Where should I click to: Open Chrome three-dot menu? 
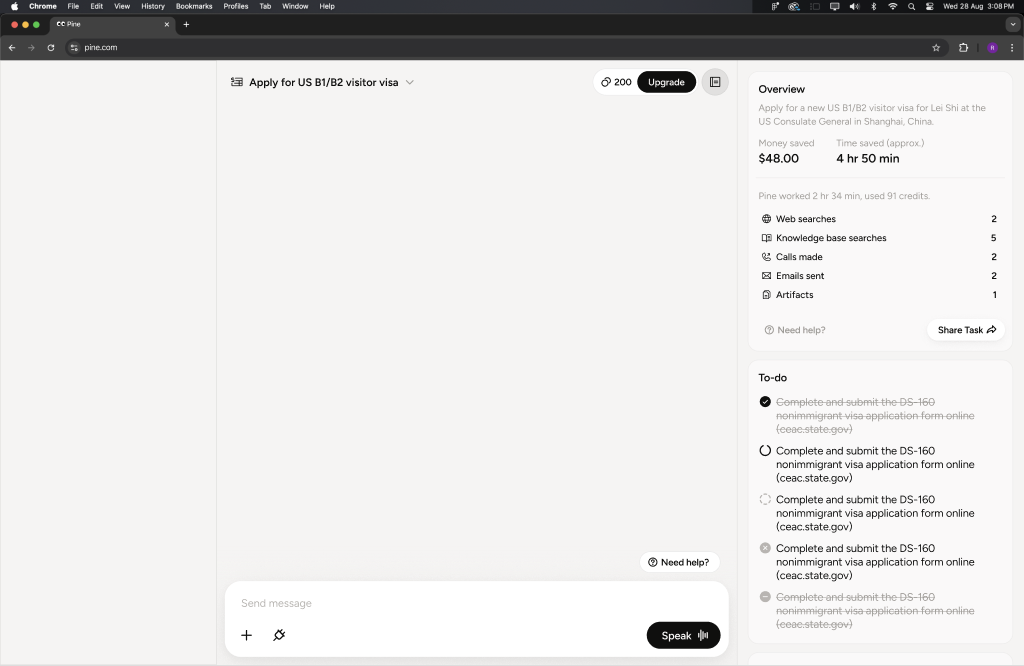[x=1012, y=48]
